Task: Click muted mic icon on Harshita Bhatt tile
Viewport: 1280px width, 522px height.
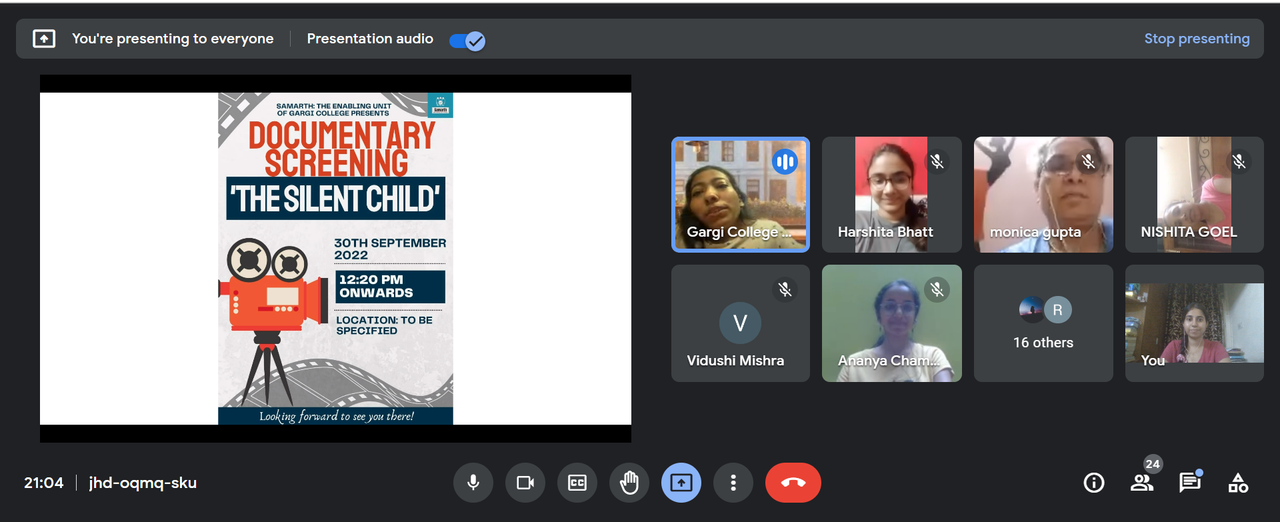Action: coord(937,161)
